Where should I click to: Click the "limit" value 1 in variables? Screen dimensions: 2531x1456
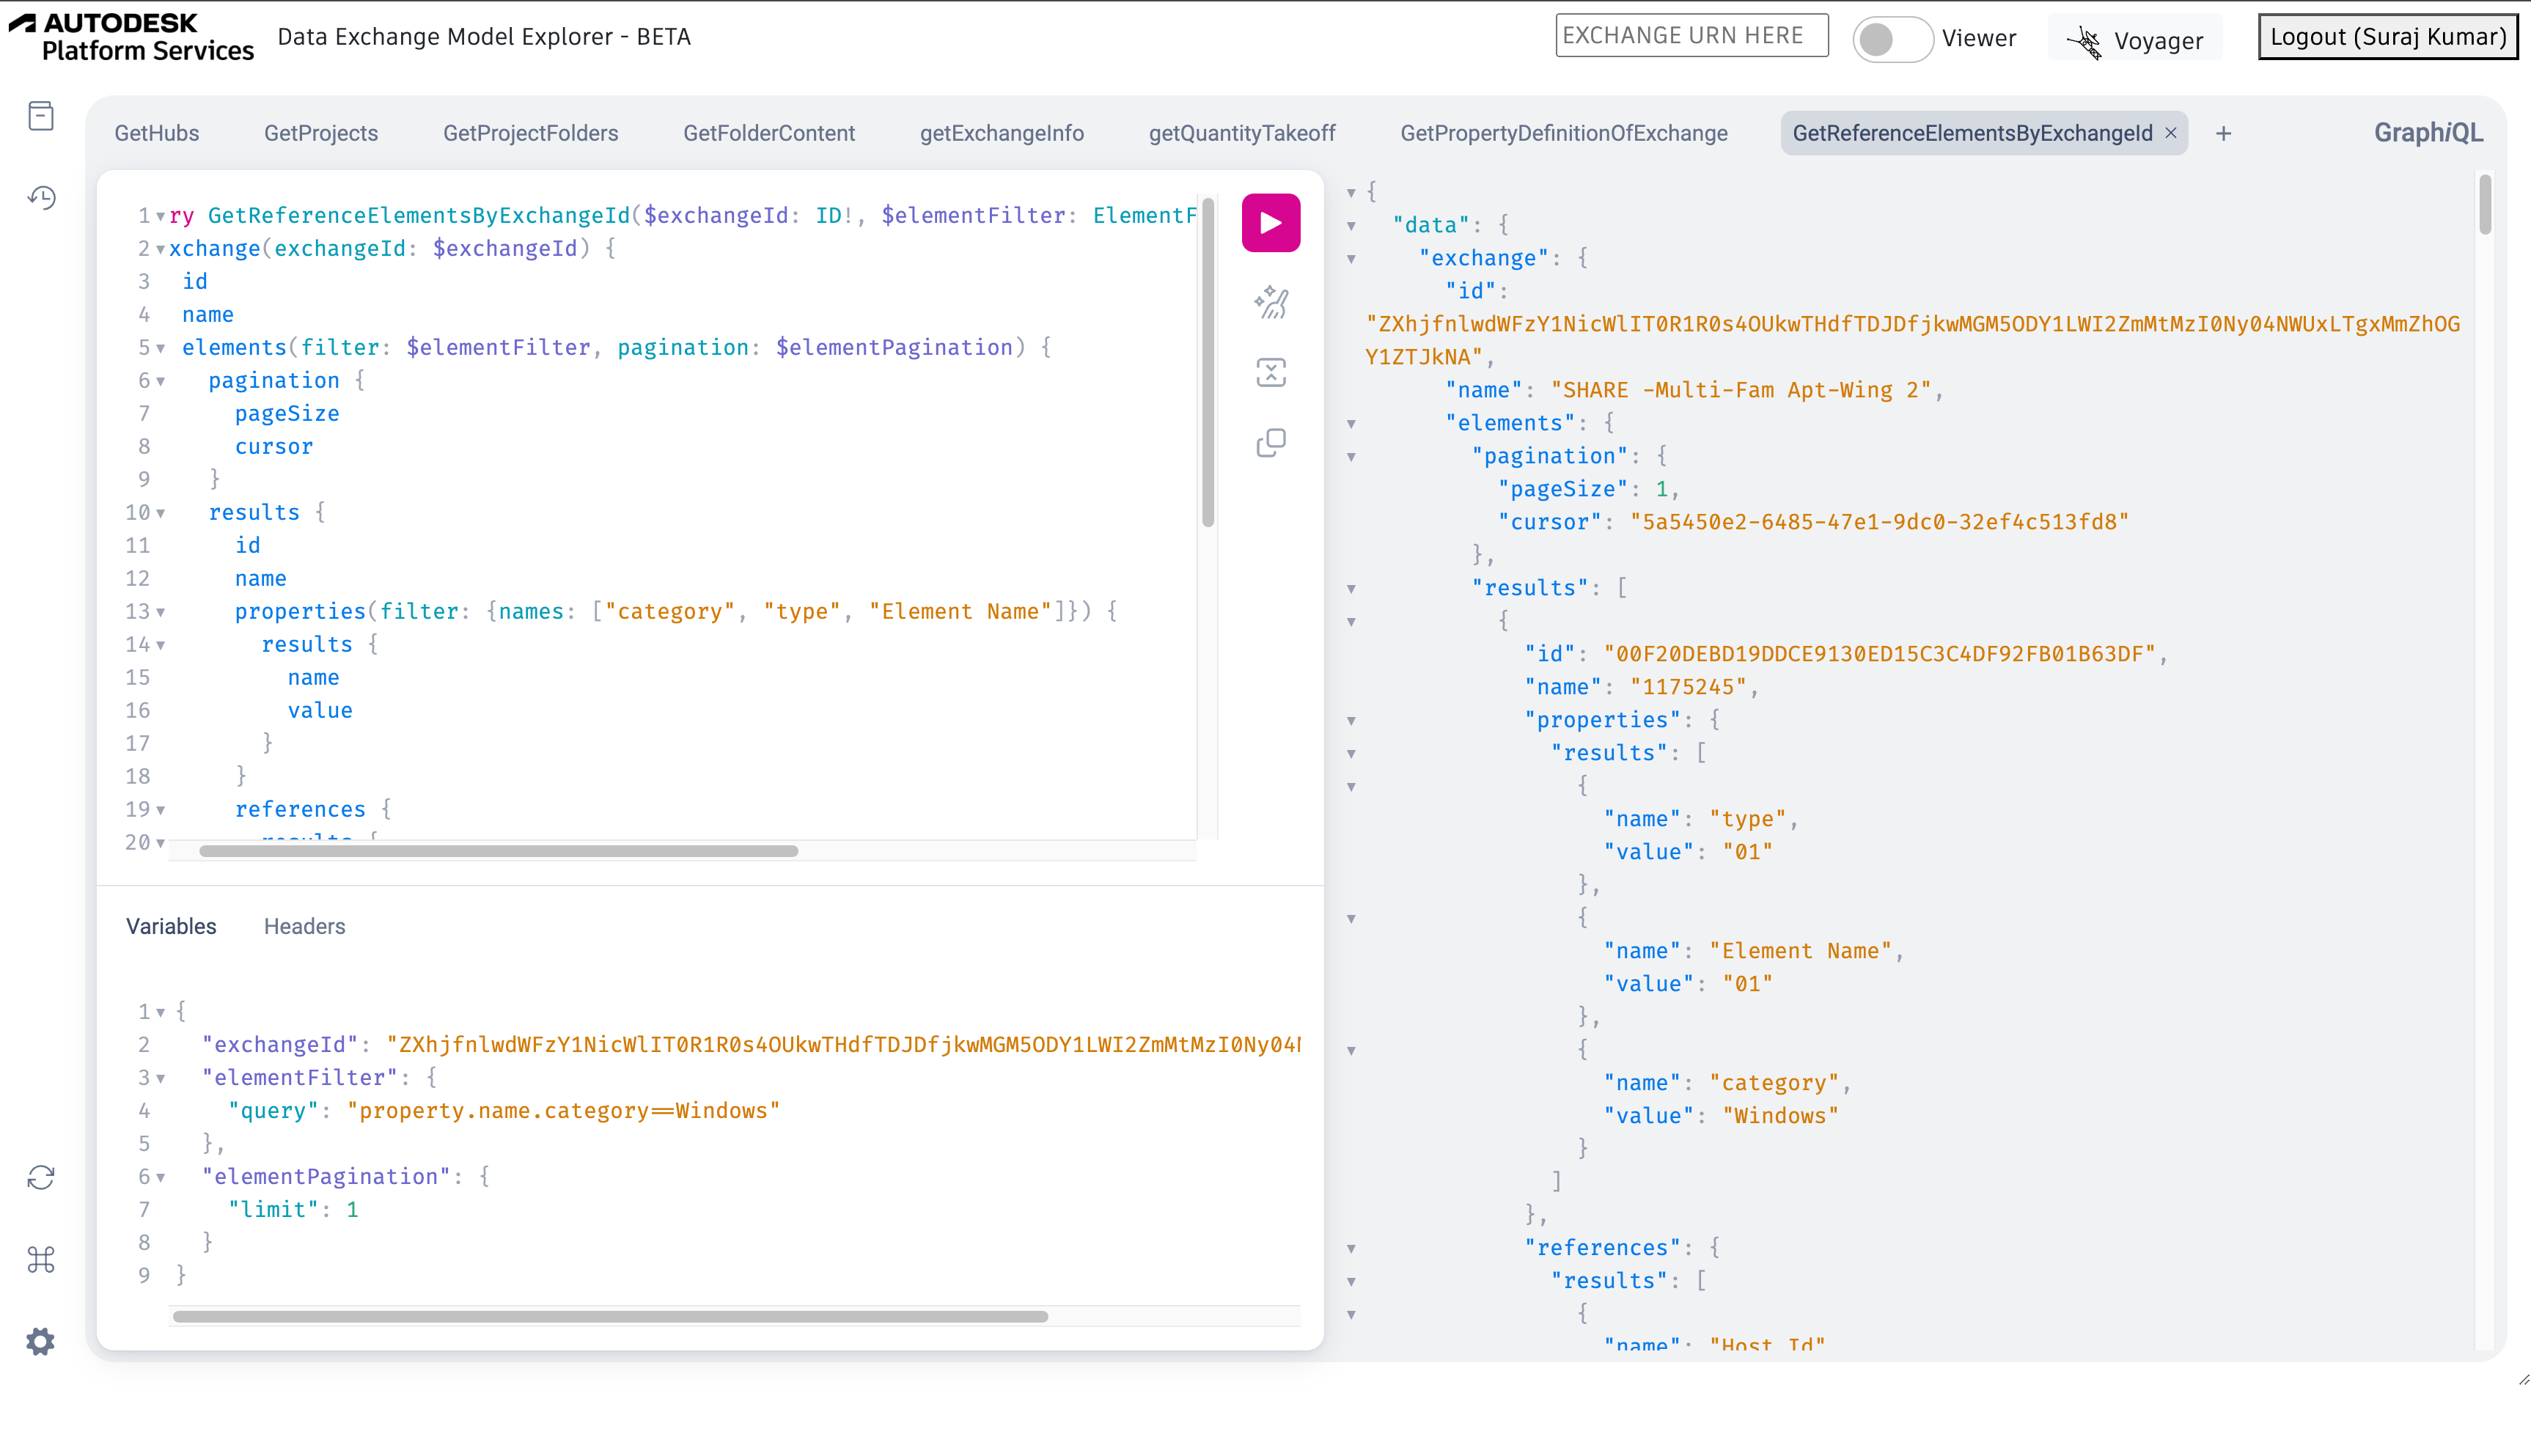pos(352,1209)
